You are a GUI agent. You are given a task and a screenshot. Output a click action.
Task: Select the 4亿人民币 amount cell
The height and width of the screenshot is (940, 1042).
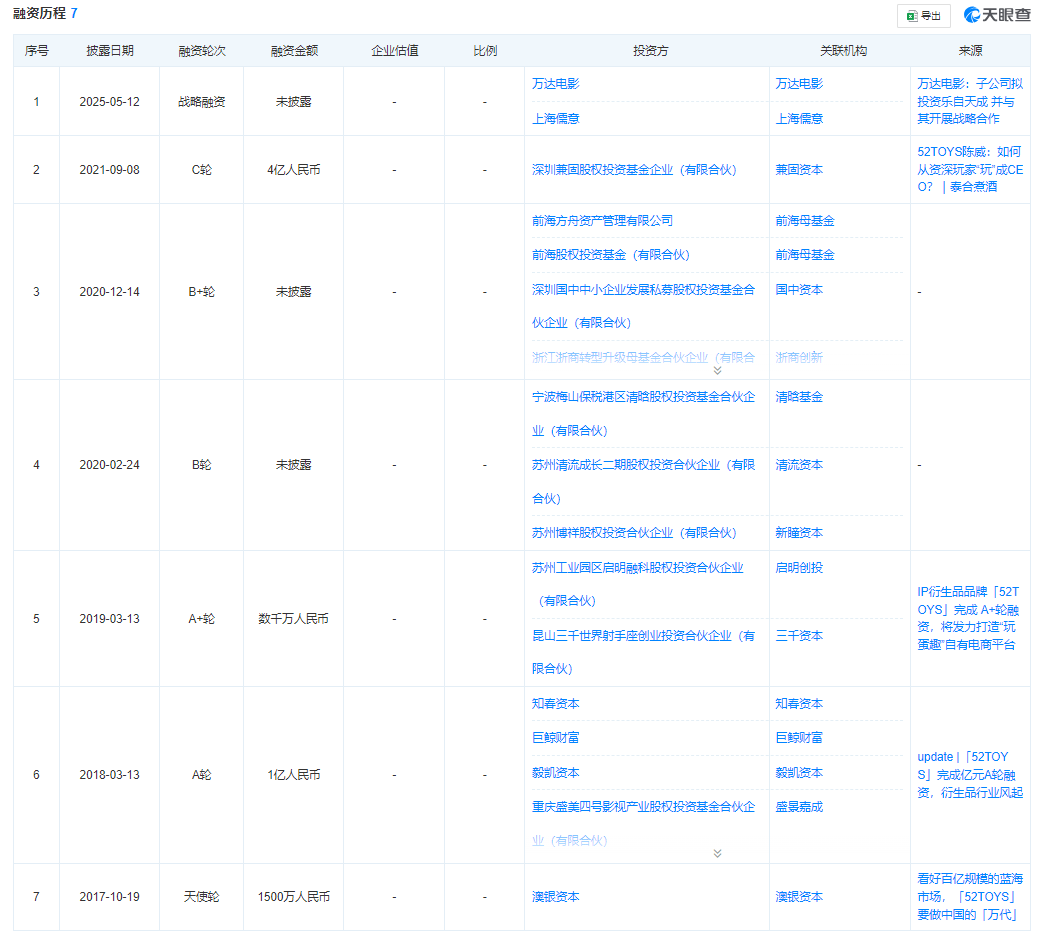pyautogui.click(x=294, y=170)
